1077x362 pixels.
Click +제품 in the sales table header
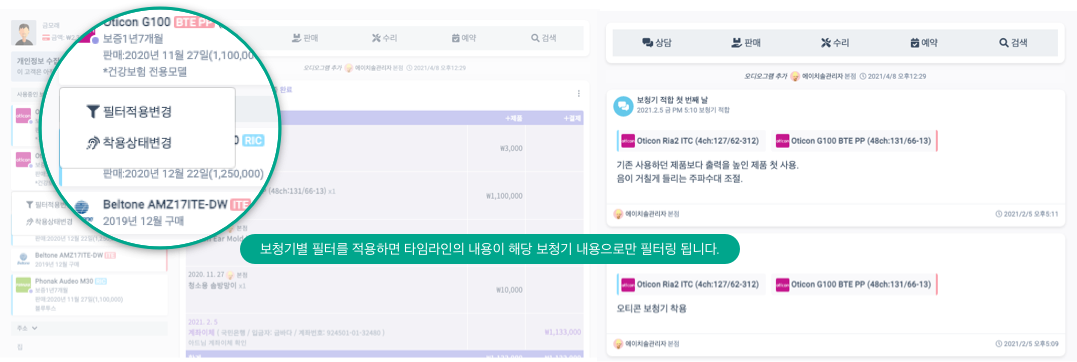[x=514, y=118]
